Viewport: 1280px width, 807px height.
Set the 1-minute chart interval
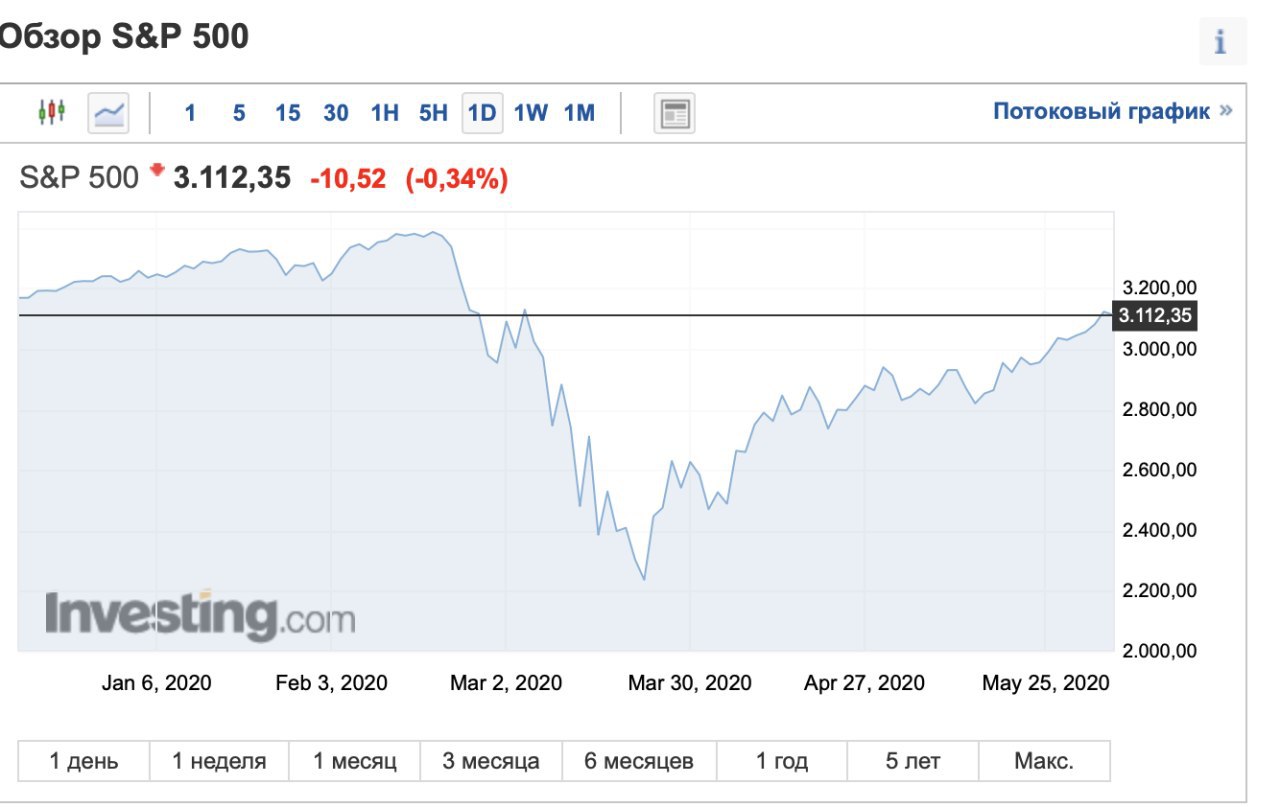(190, 113)
